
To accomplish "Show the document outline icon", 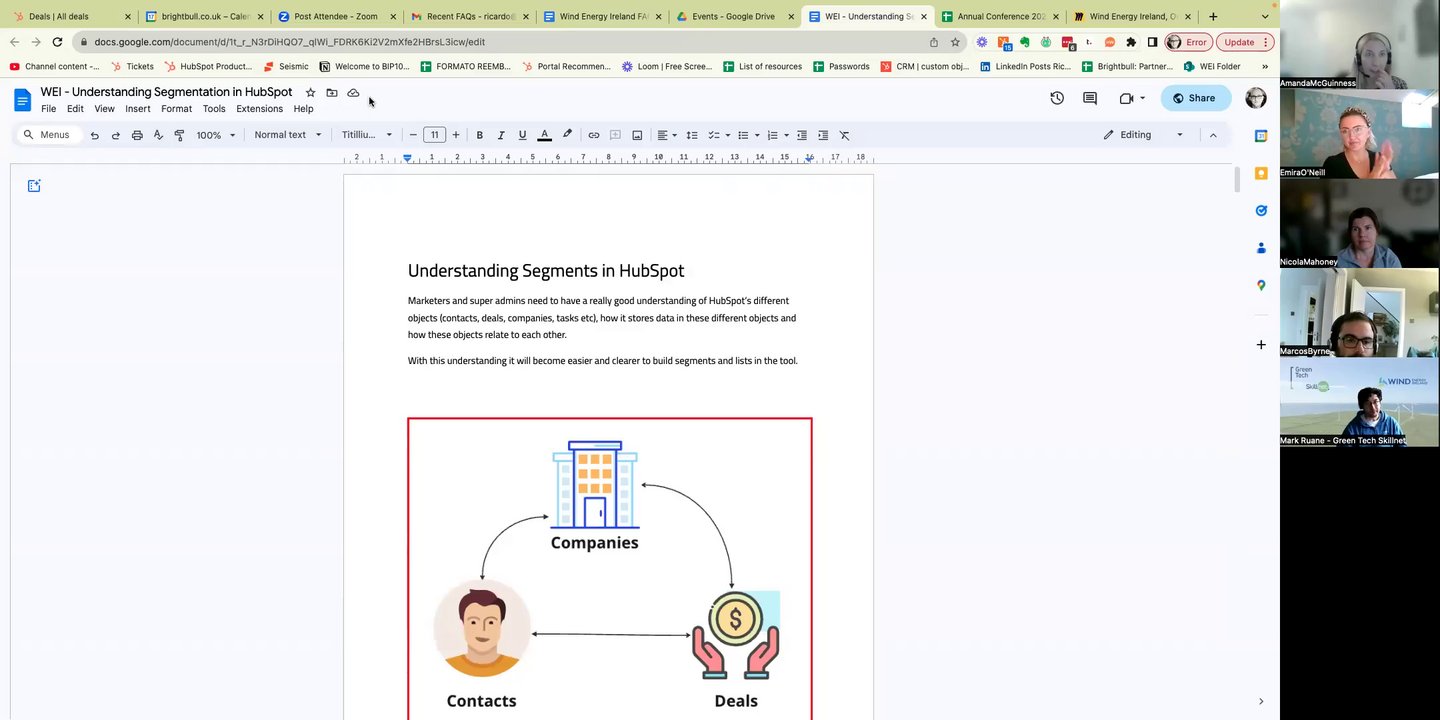I will [x=34, y=186].
